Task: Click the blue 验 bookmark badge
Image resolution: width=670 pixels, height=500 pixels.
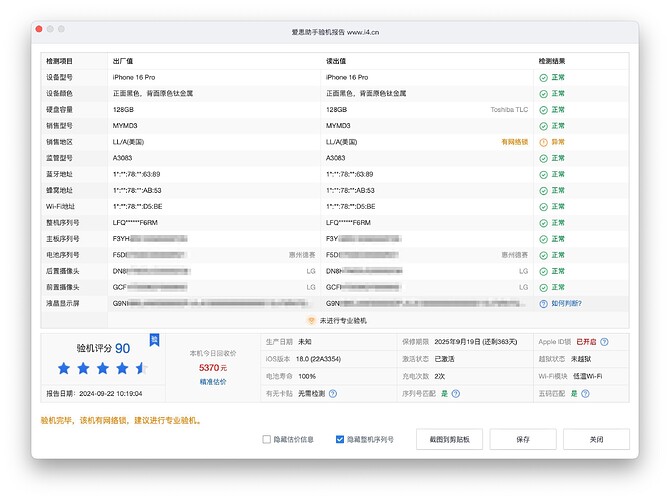Action: coord(154,340)
